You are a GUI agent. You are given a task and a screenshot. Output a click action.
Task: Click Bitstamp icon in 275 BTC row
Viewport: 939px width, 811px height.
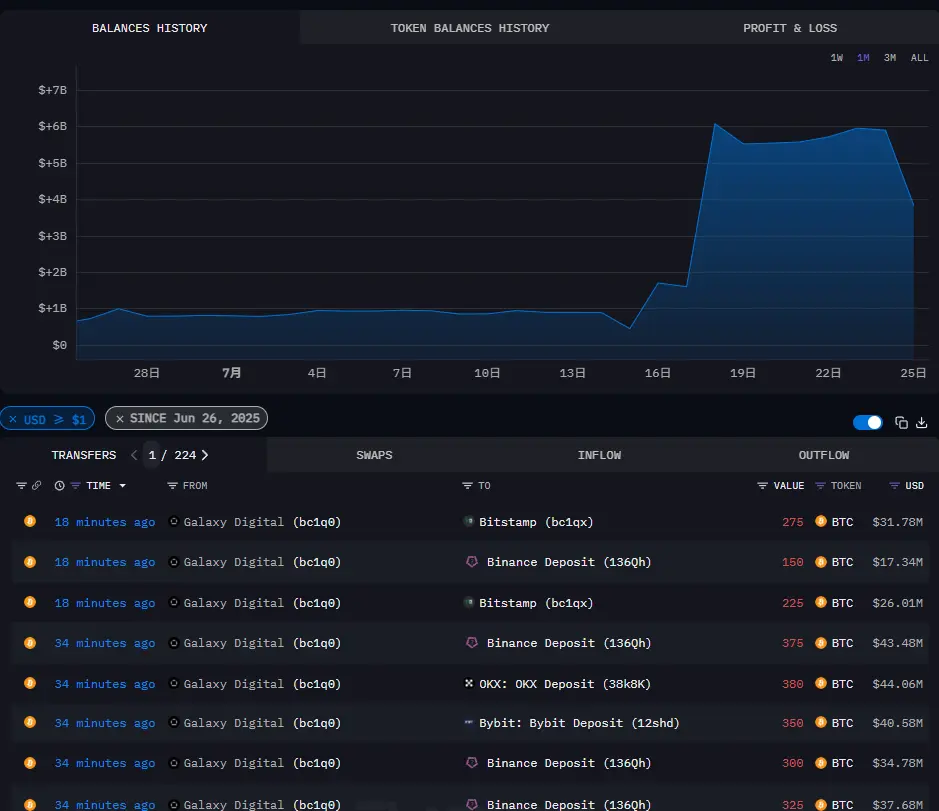(469, 521)
